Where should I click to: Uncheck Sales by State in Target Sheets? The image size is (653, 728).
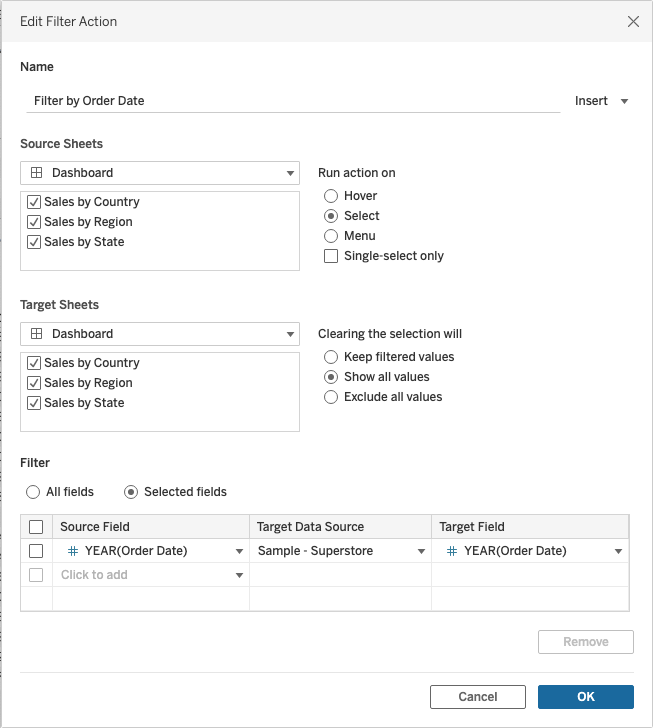(35, 403)
